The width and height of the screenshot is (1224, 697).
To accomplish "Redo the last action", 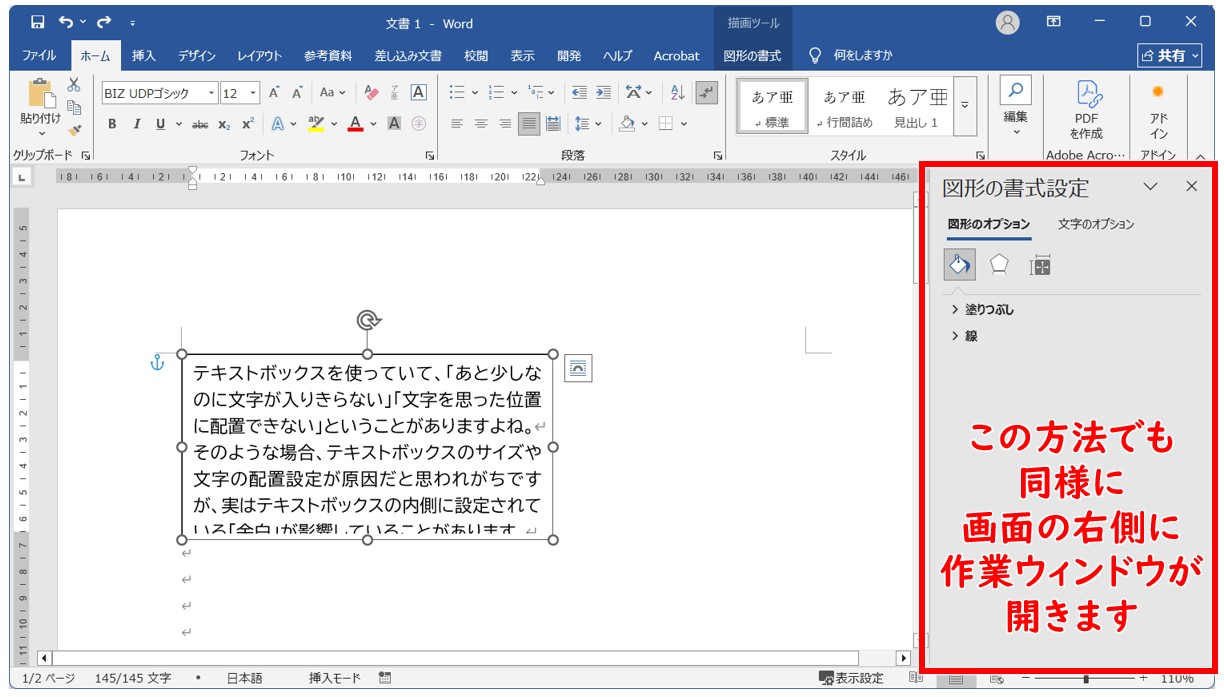I will (x=103, y=22).
